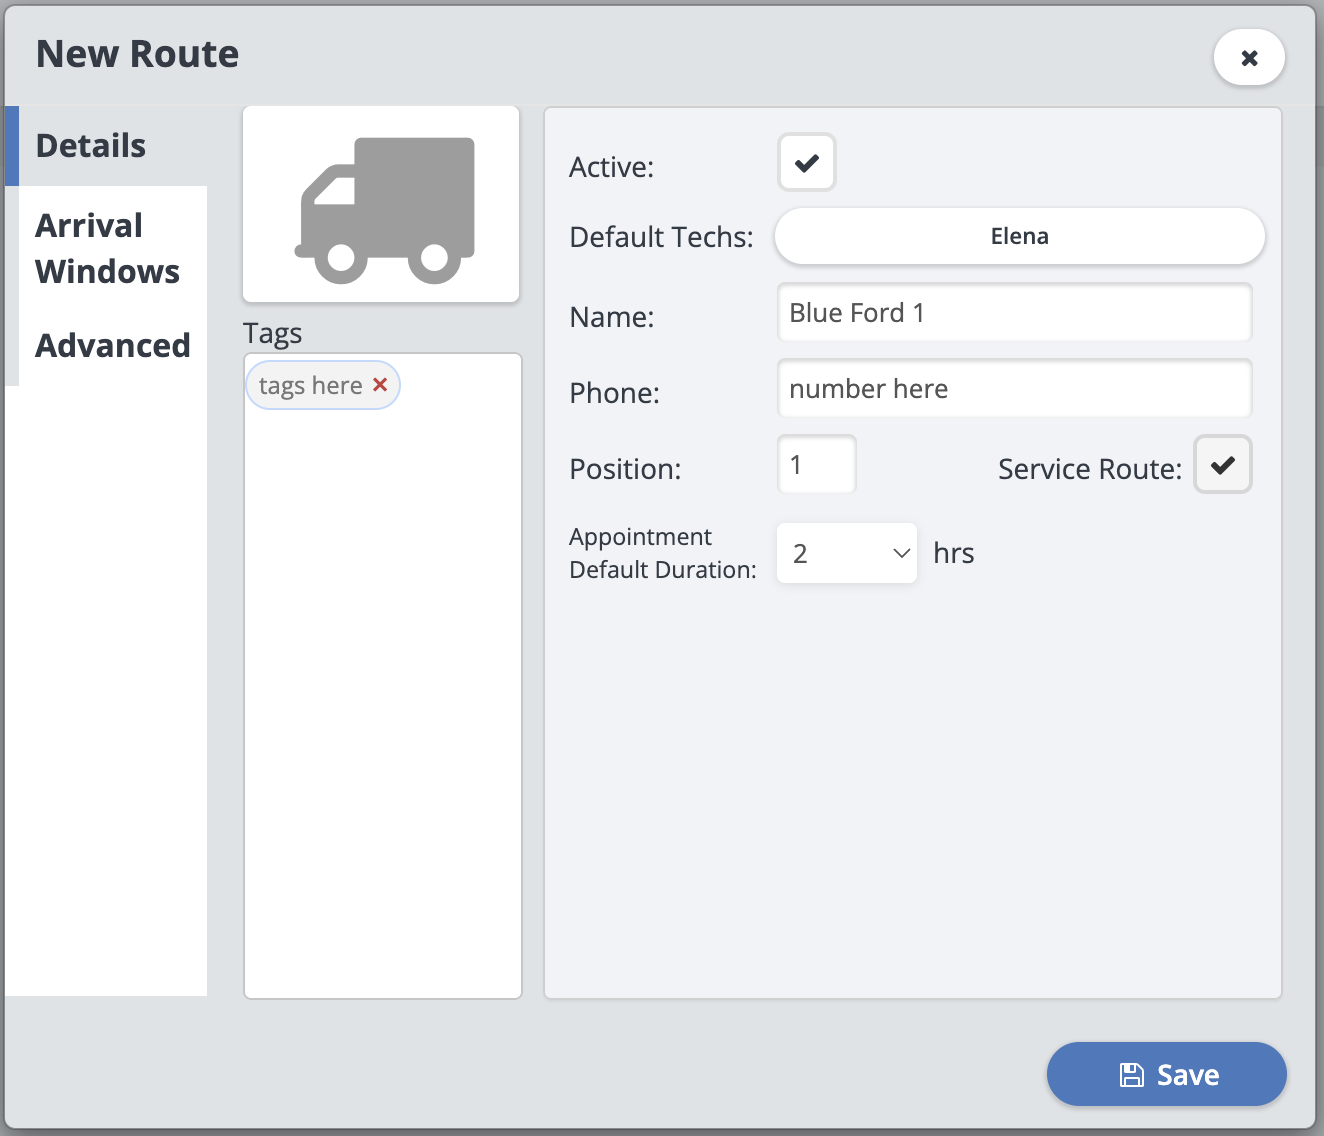Click into the Name field with Blue Ford 1

(x=1014, y=313)
